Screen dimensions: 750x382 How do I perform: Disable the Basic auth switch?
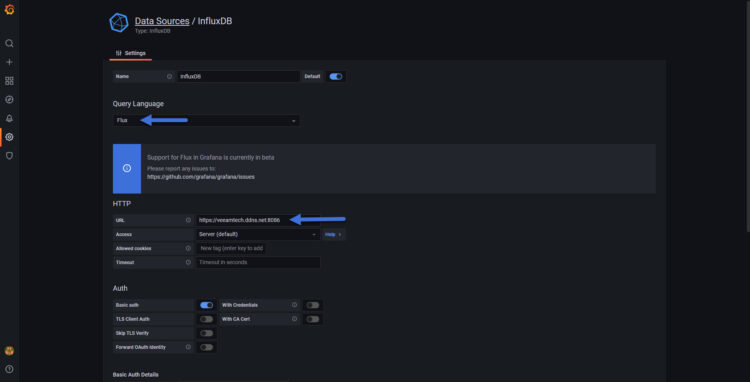coord(207,305)
